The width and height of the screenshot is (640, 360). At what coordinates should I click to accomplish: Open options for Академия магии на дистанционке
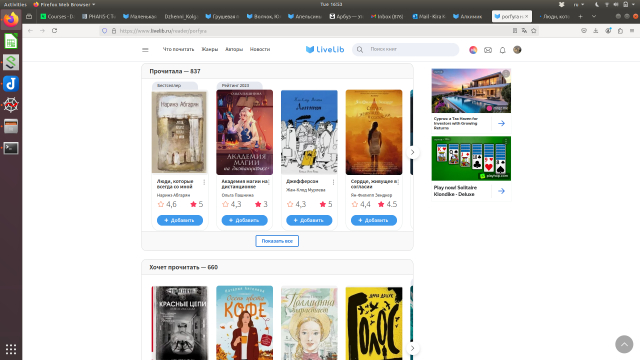(x=269, y=182)
